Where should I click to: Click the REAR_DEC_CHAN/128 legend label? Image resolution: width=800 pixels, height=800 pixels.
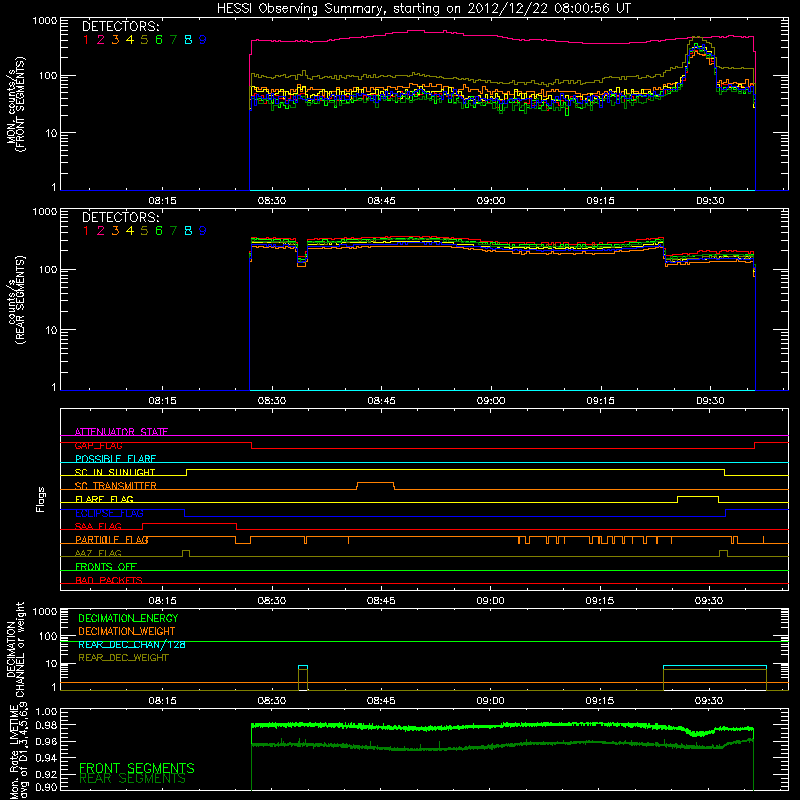[132, 644]
